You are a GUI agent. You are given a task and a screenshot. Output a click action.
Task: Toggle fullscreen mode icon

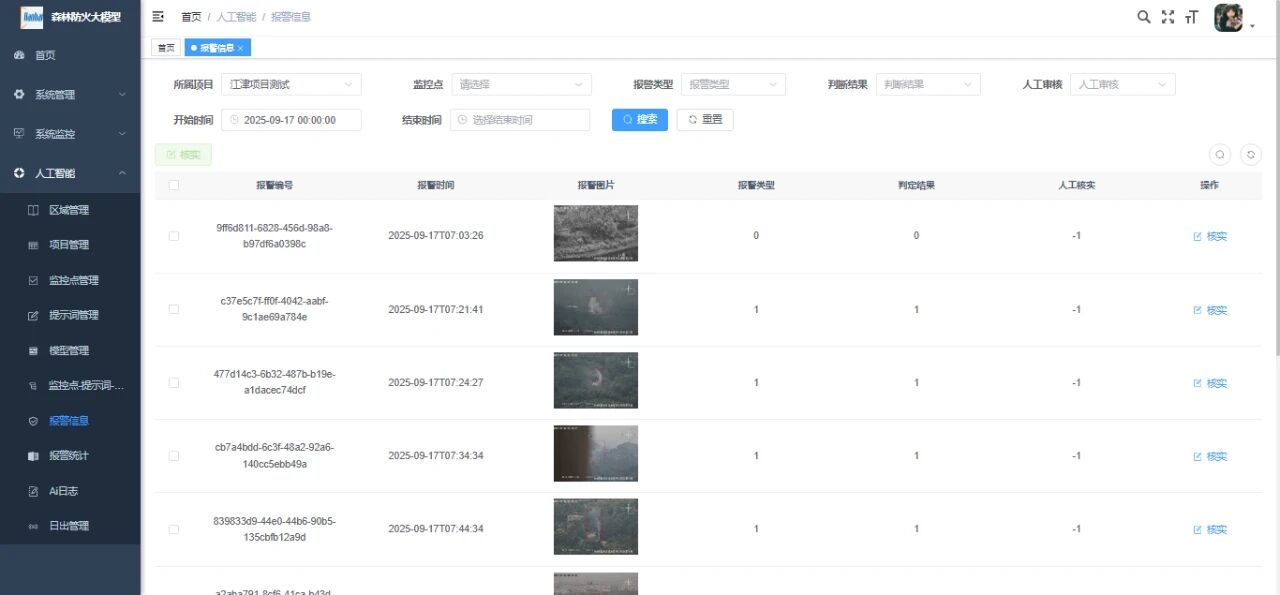point(1168,17)
